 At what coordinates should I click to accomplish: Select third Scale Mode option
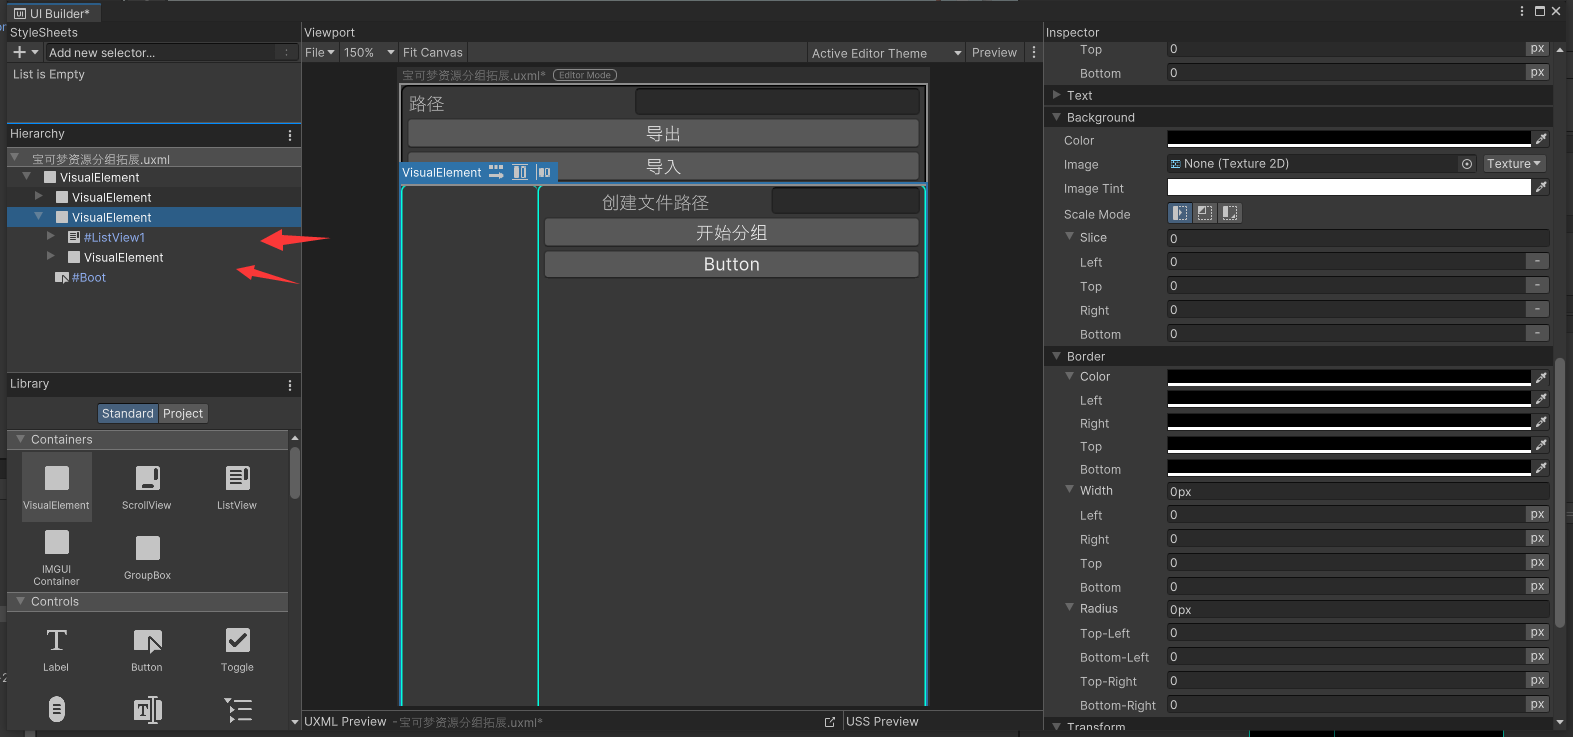point(1230,213)
